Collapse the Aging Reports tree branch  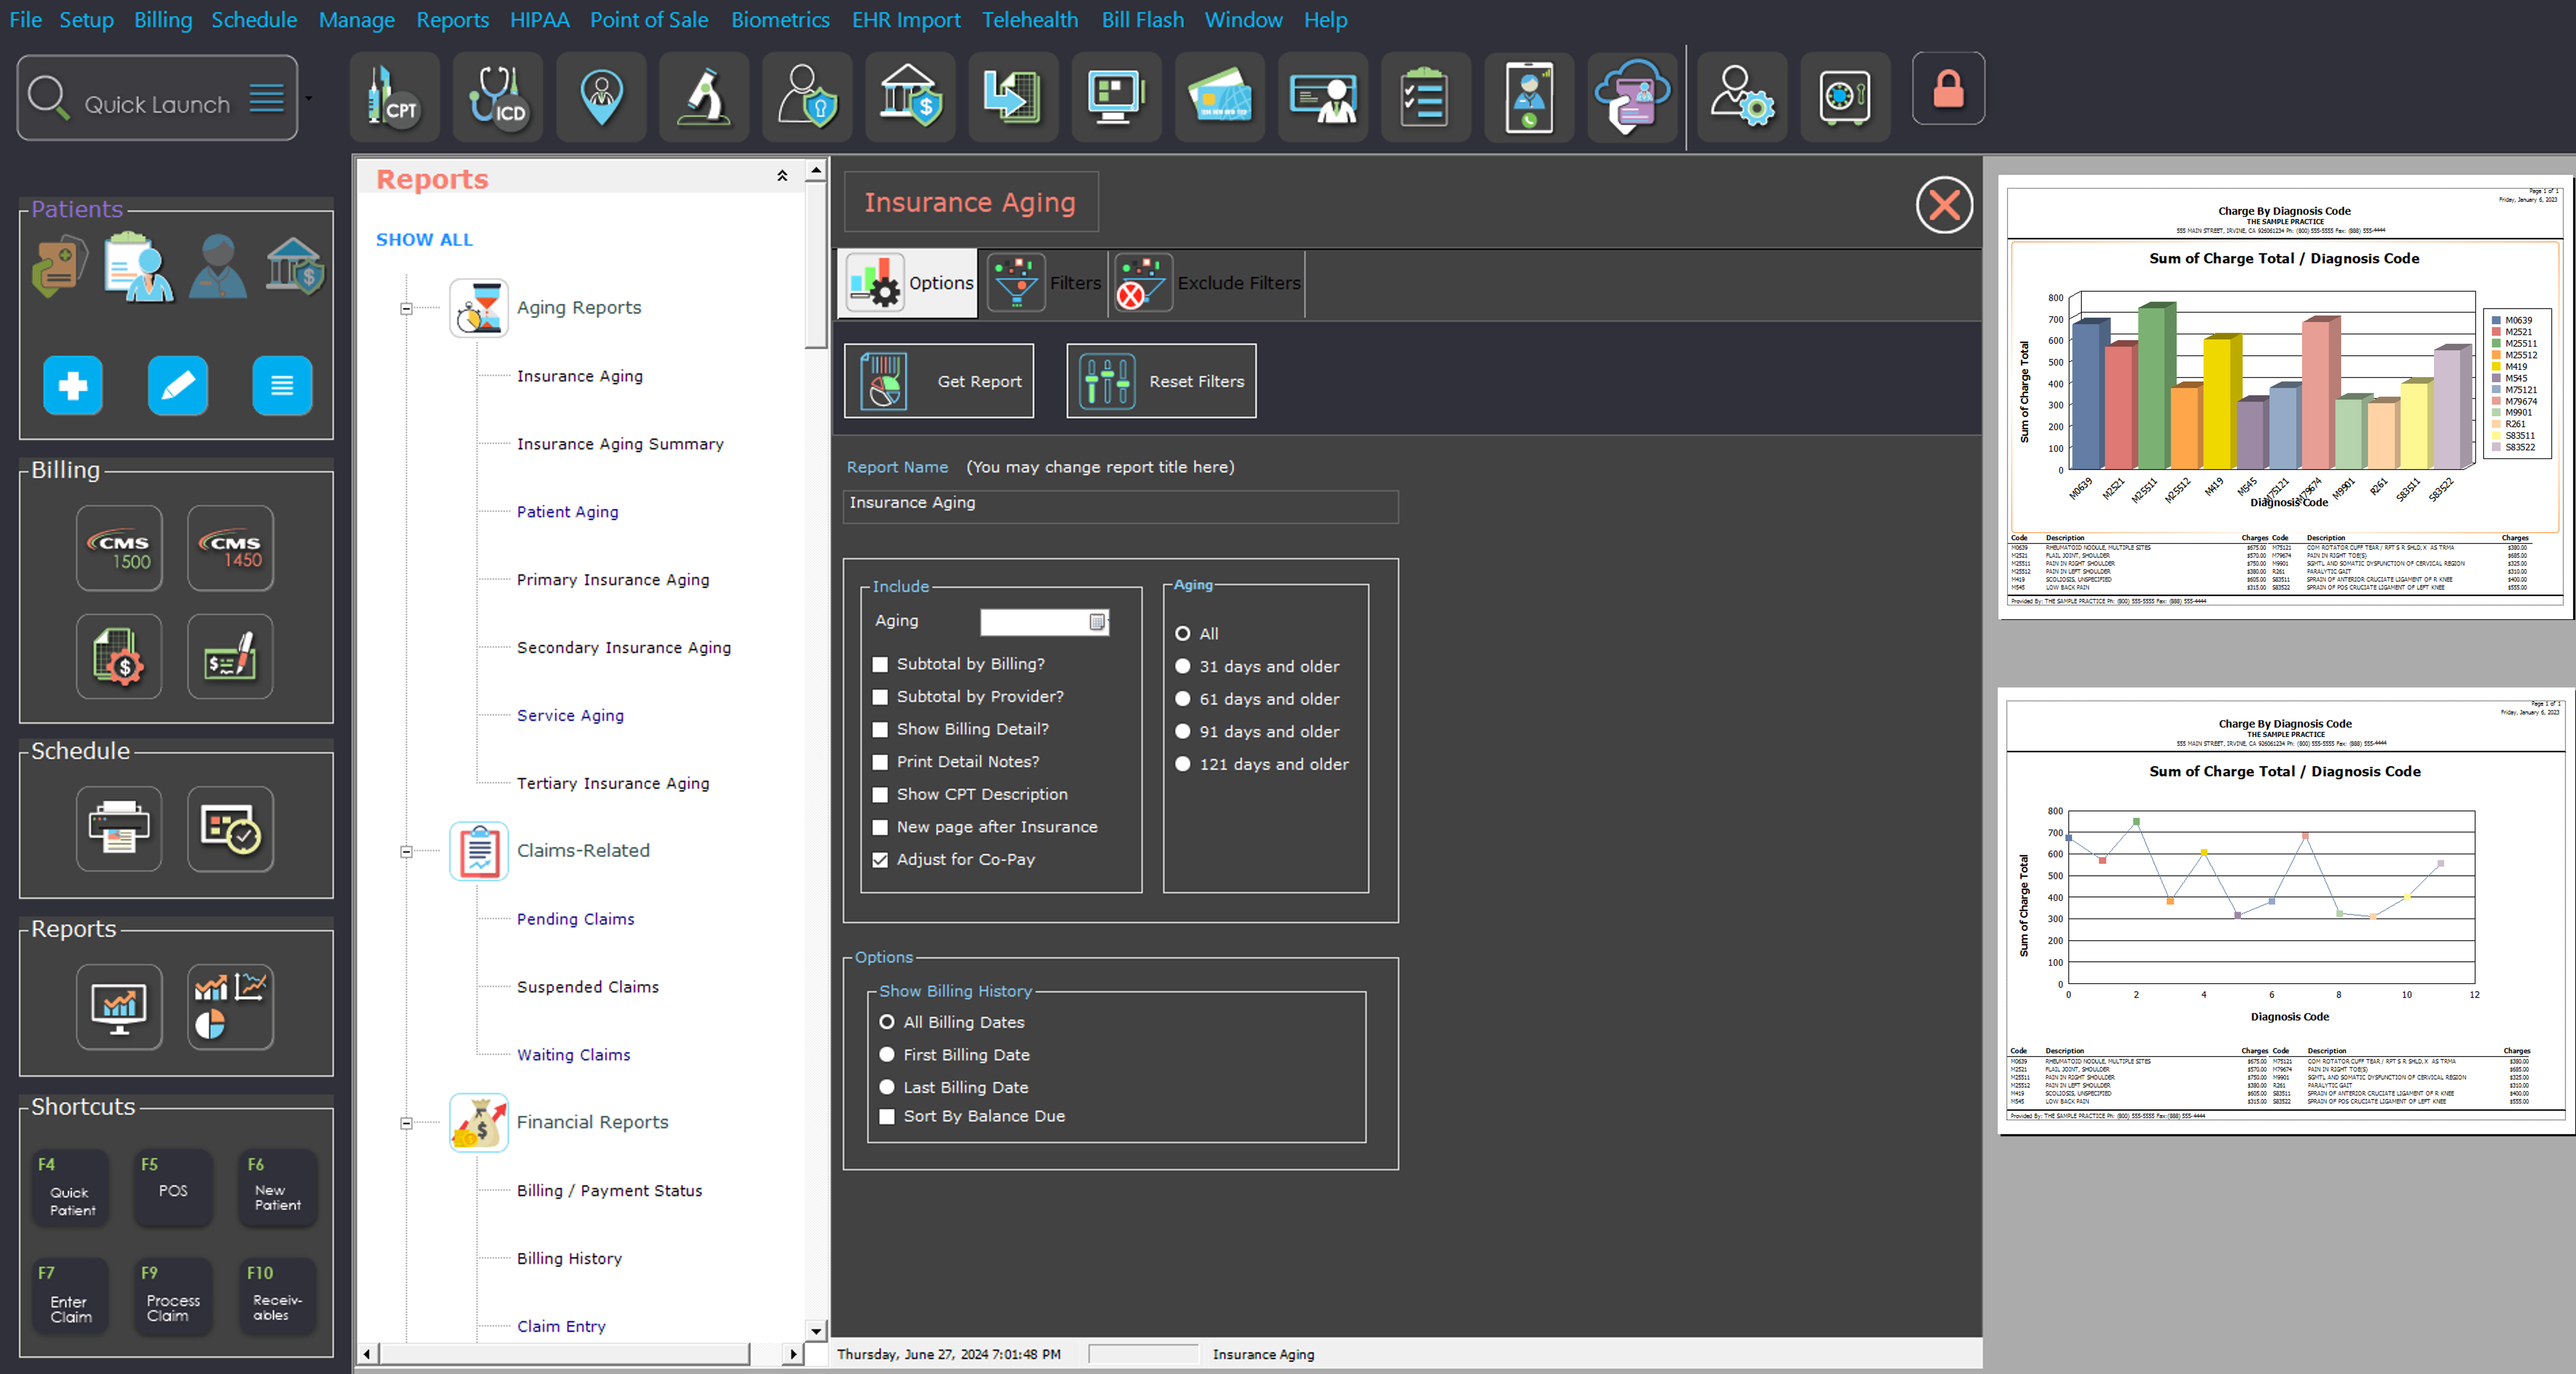click(406, 309)
